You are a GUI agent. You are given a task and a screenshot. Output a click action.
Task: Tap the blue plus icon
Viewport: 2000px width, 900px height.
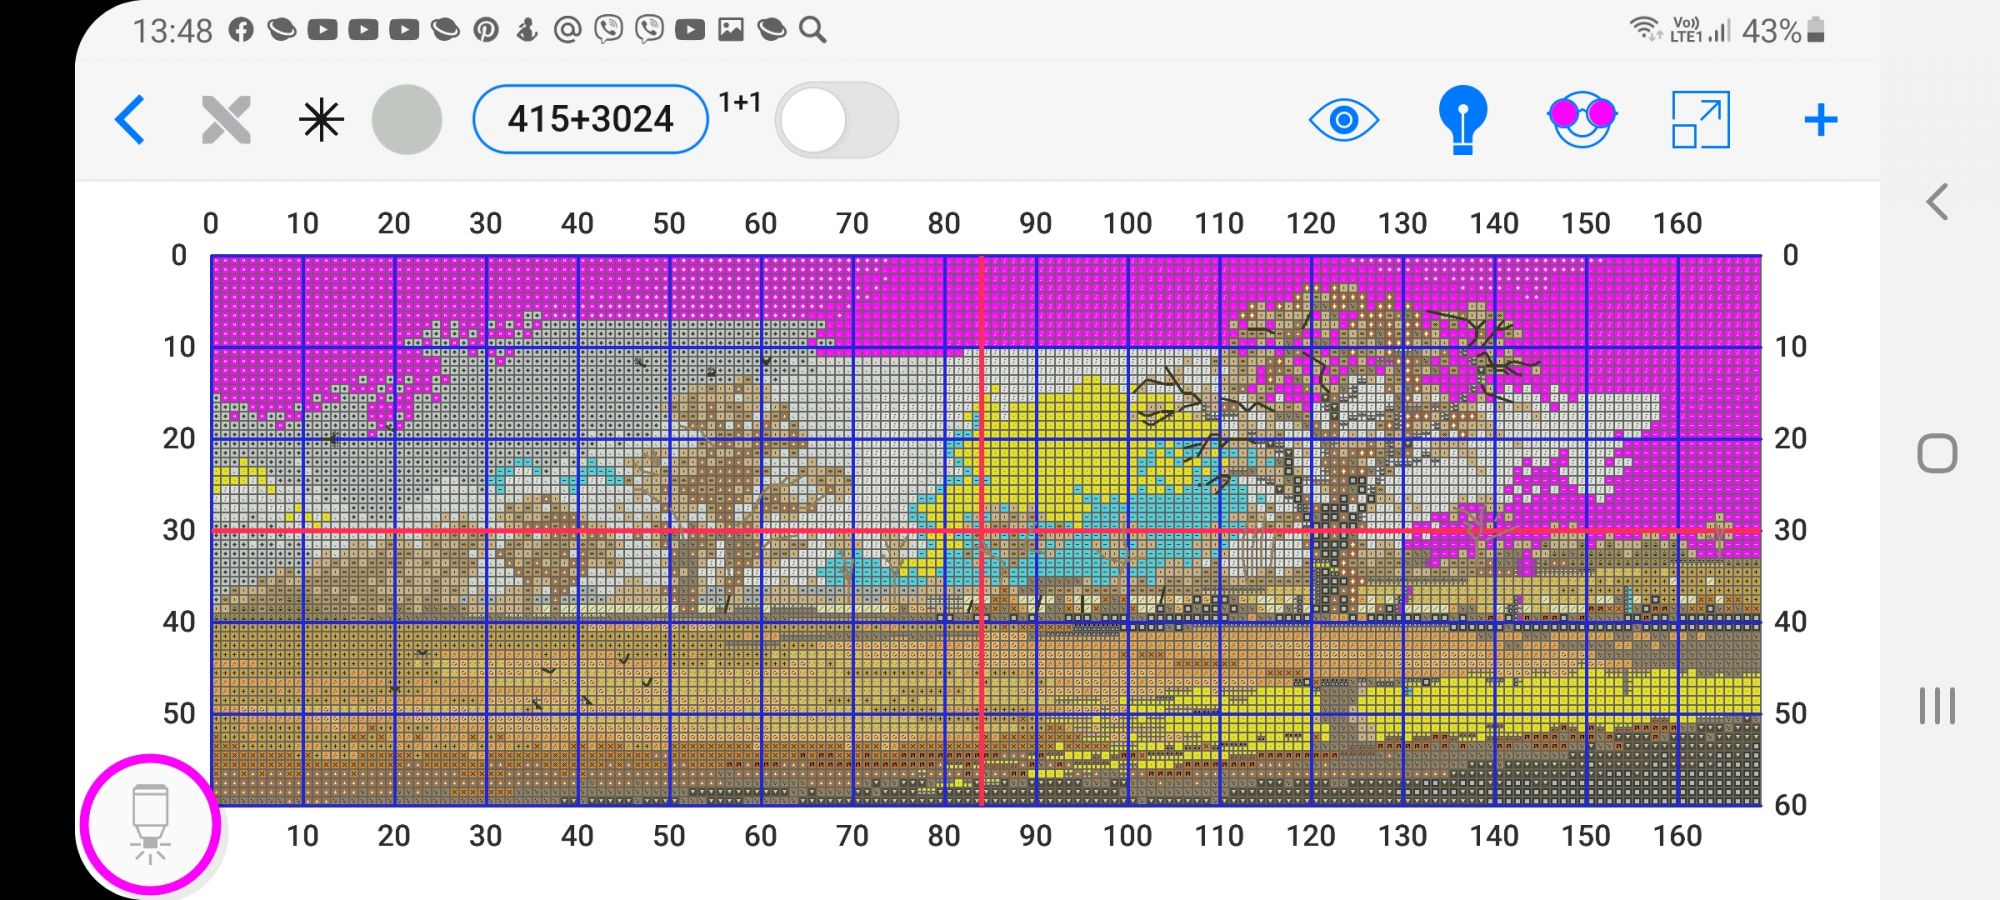coord(1820,120)
